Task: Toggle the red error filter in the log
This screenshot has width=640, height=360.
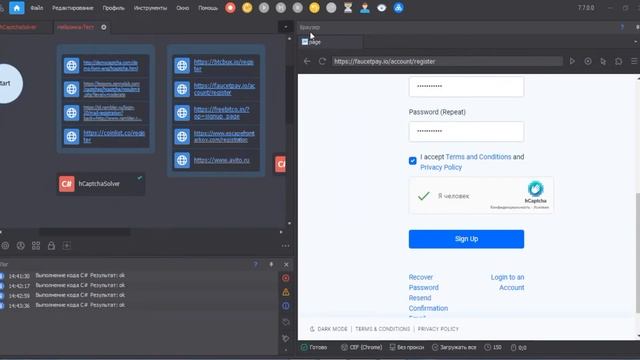Action: pos(286,278)
